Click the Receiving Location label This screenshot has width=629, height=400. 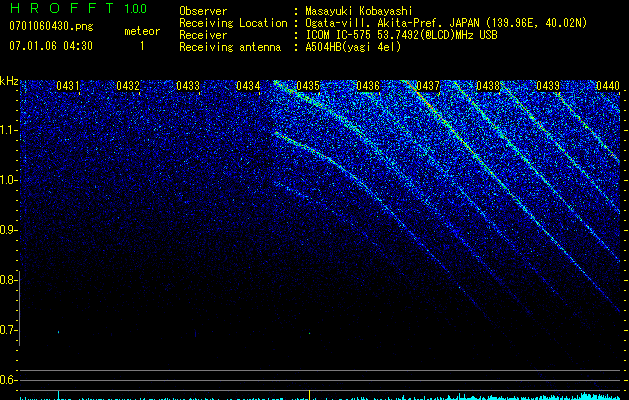pos(233,23)
